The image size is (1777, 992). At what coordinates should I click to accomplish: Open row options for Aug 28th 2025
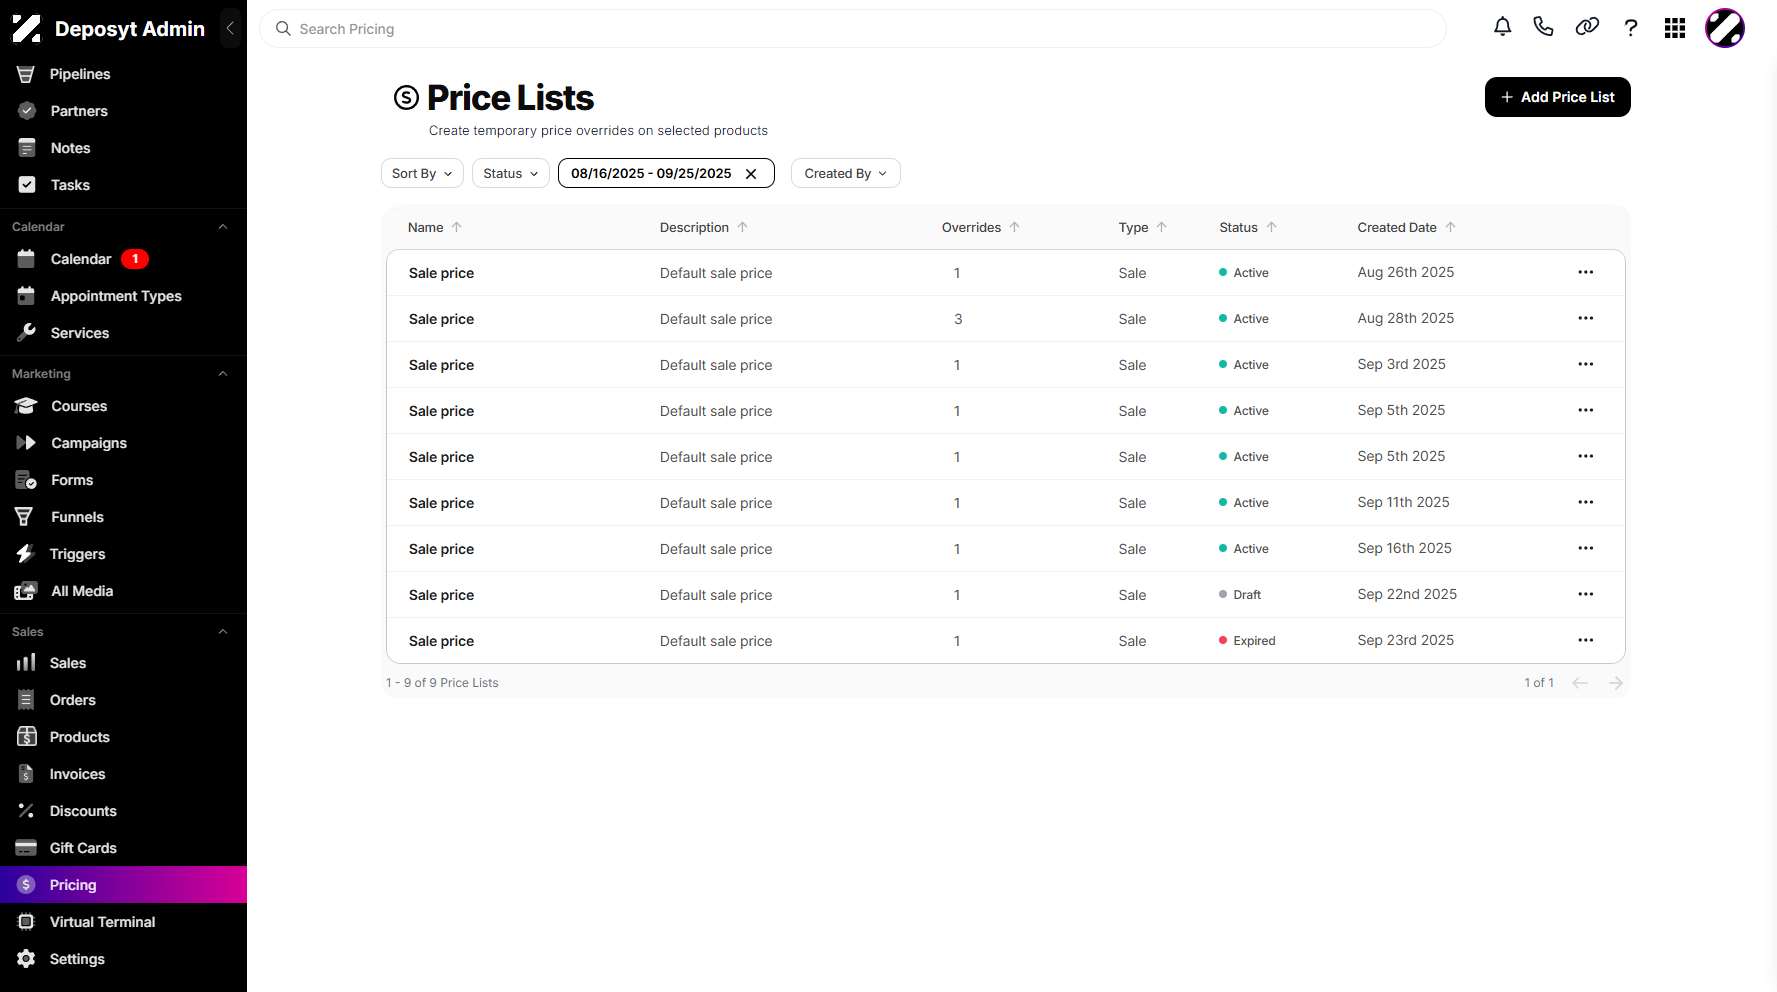click(1586, 318)
